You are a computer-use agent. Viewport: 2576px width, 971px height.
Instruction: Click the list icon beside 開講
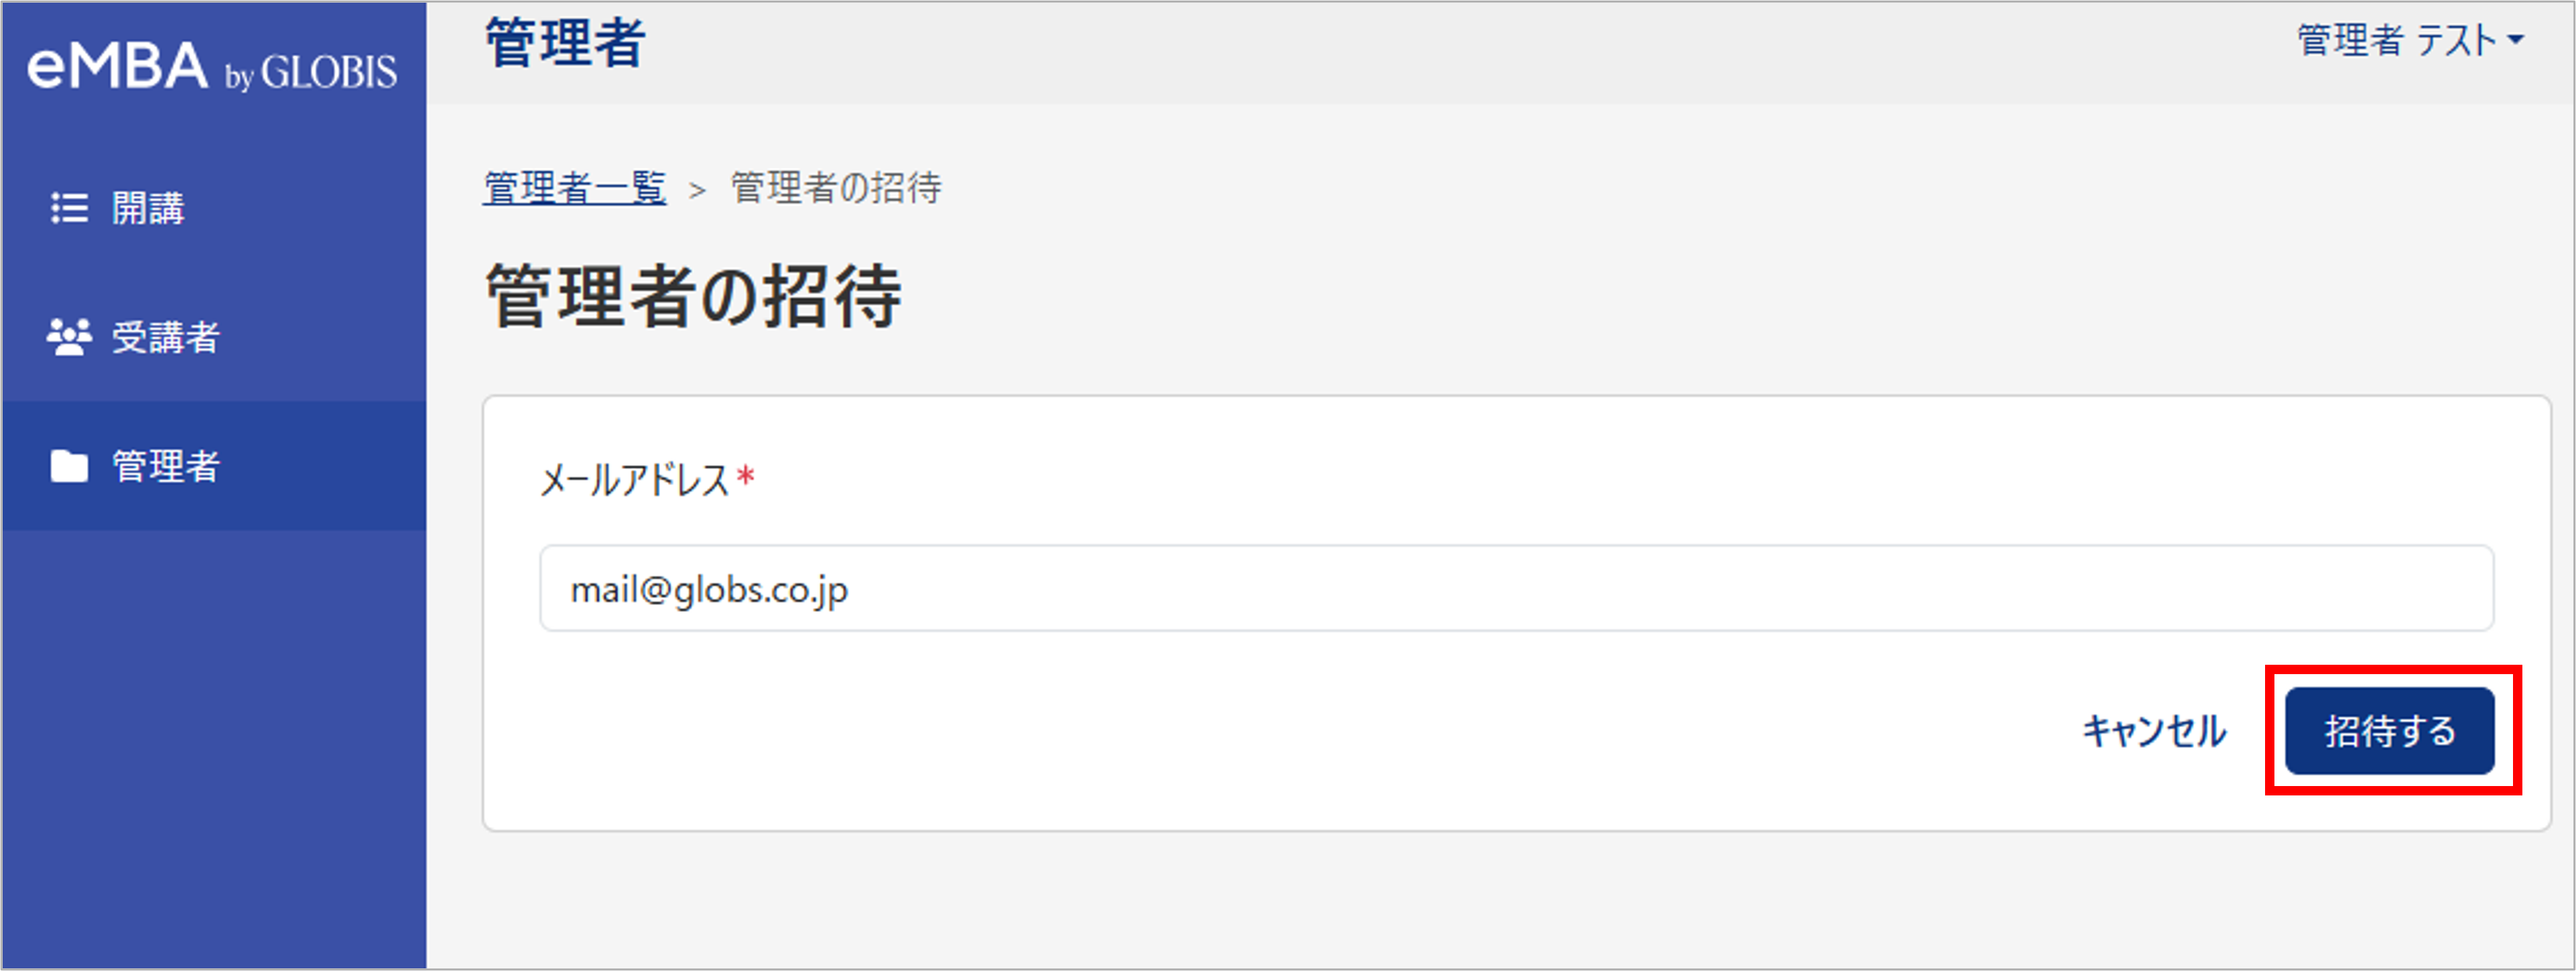pyautogui.click(x=69, y=208)
